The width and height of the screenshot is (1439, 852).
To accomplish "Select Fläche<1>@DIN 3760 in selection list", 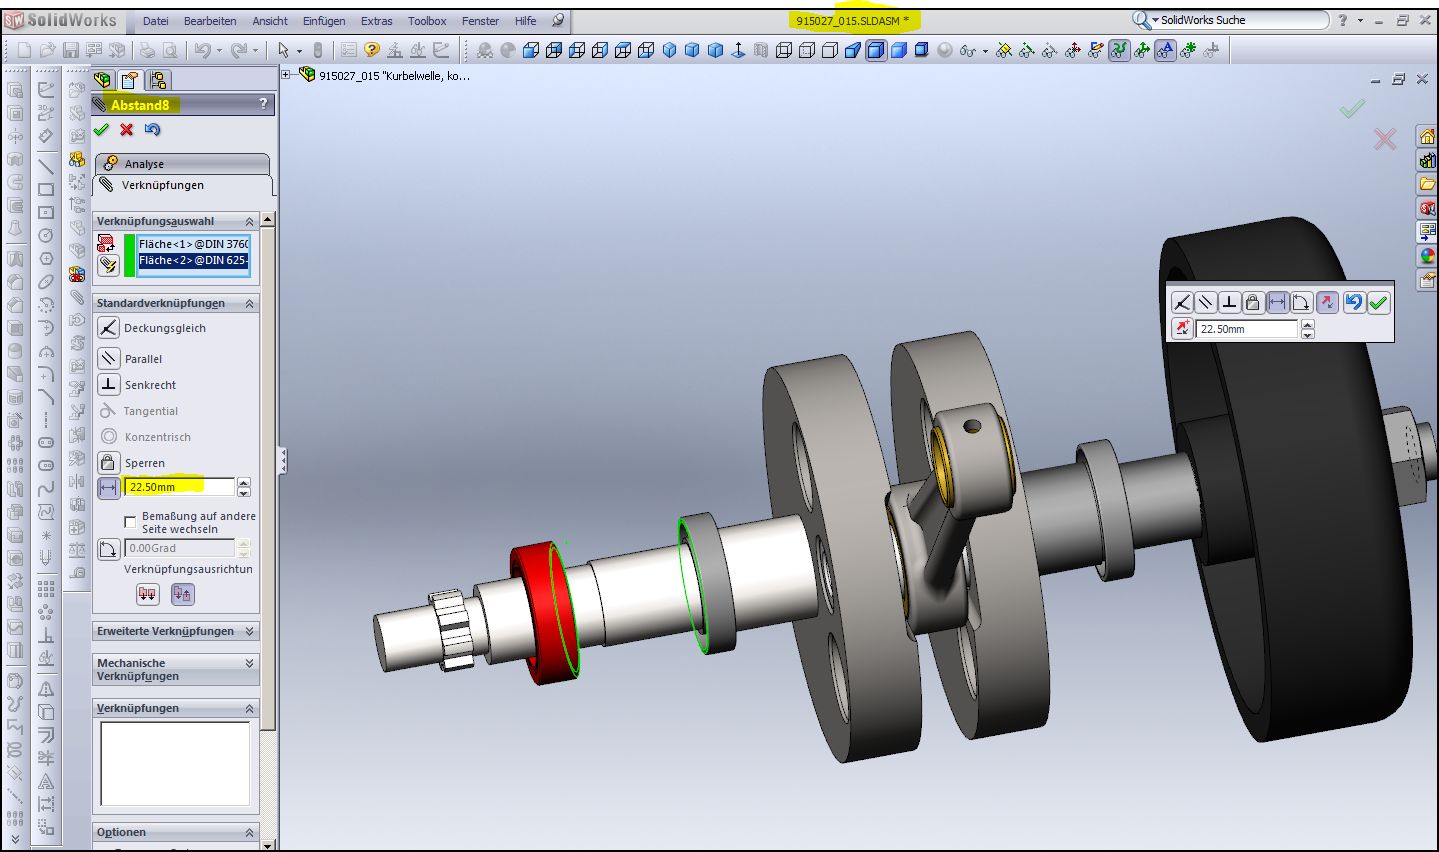I will coord(193,244).
